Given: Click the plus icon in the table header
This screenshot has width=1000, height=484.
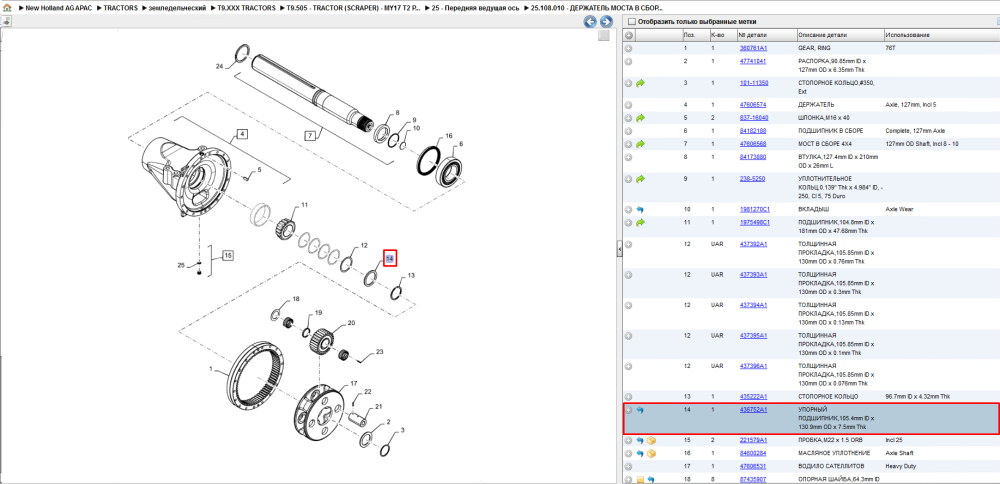Looking at the screenshot, I should pyautogui.click(x=628, y=35).
